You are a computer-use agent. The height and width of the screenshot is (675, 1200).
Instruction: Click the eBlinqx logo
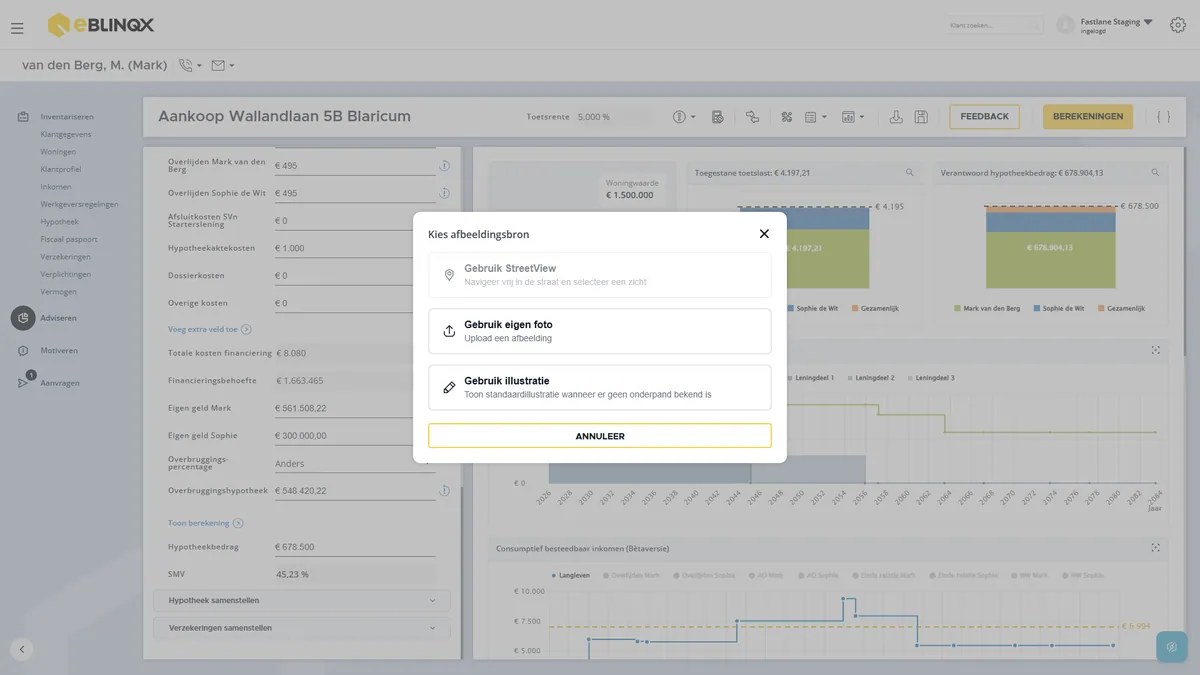tap(101, 25)
